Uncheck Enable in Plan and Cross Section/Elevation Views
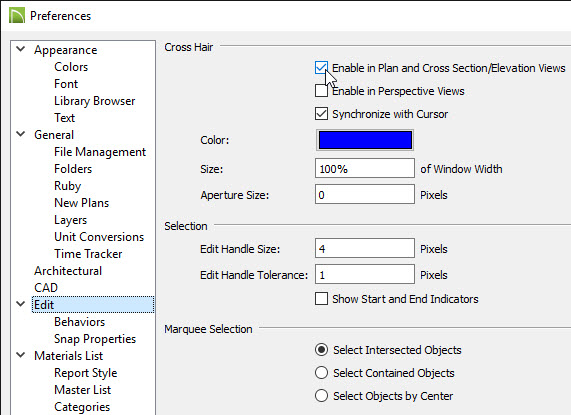 [x=321, y=68]
